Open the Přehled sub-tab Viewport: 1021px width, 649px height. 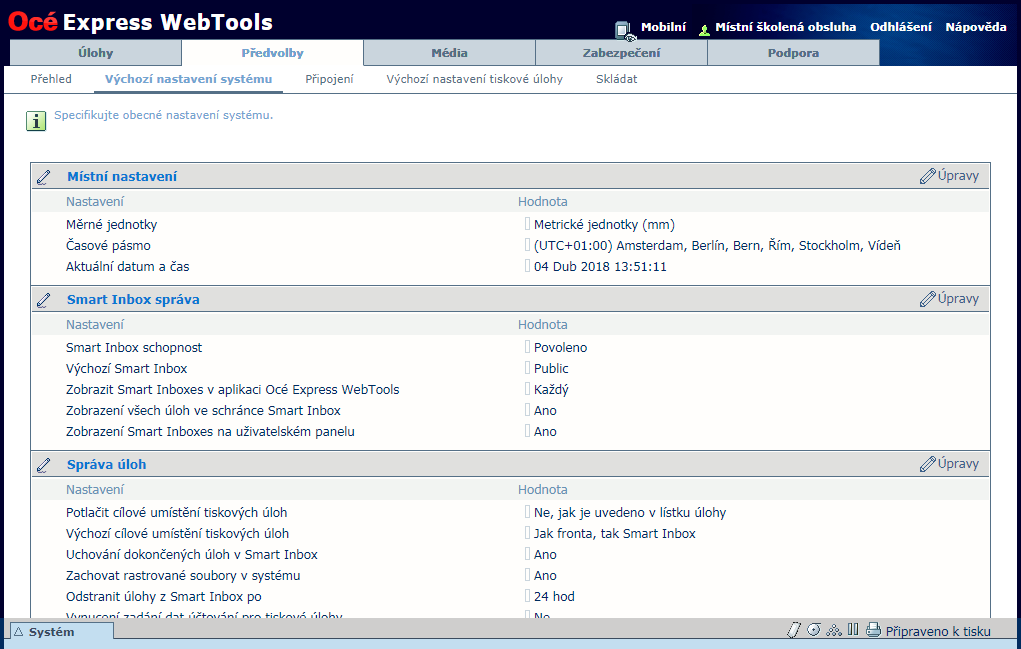point(51,79)
